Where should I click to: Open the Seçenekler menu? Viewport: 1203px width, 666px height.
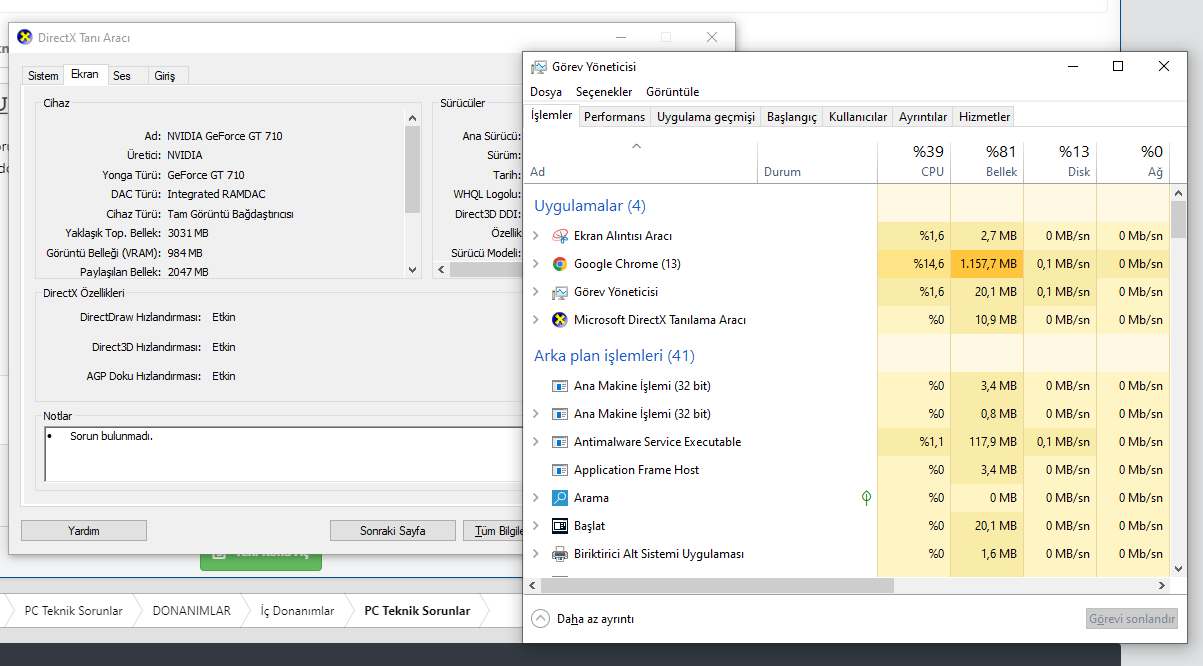point(604,92)
